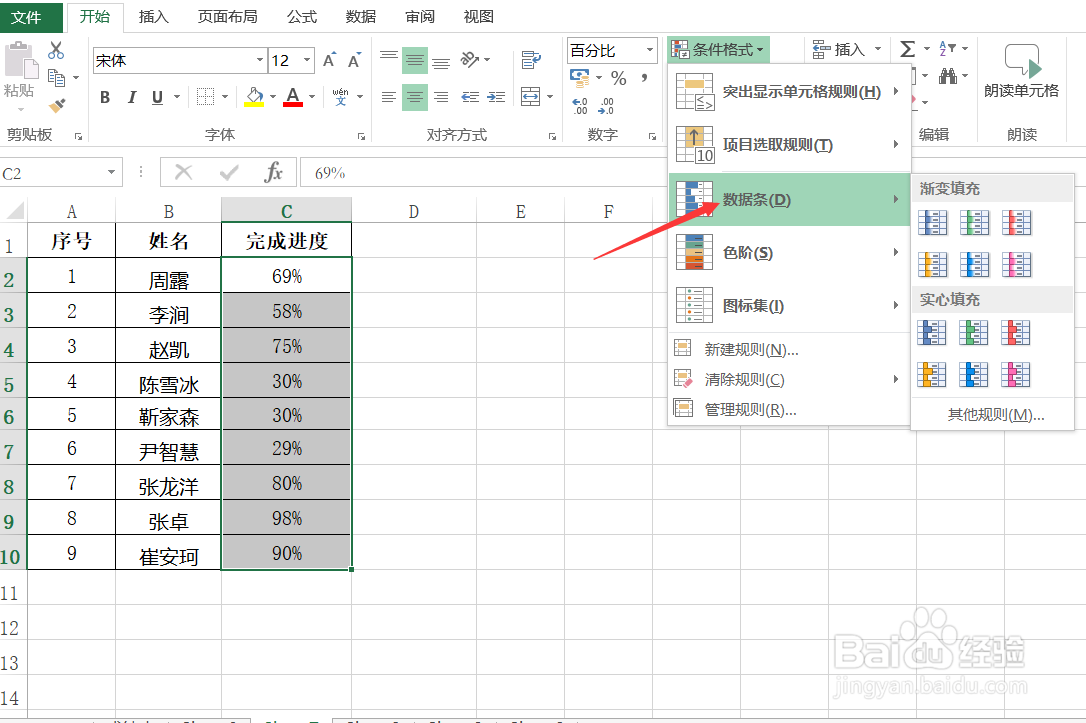Switch to the 页面布局 tab

coord(227,17)
